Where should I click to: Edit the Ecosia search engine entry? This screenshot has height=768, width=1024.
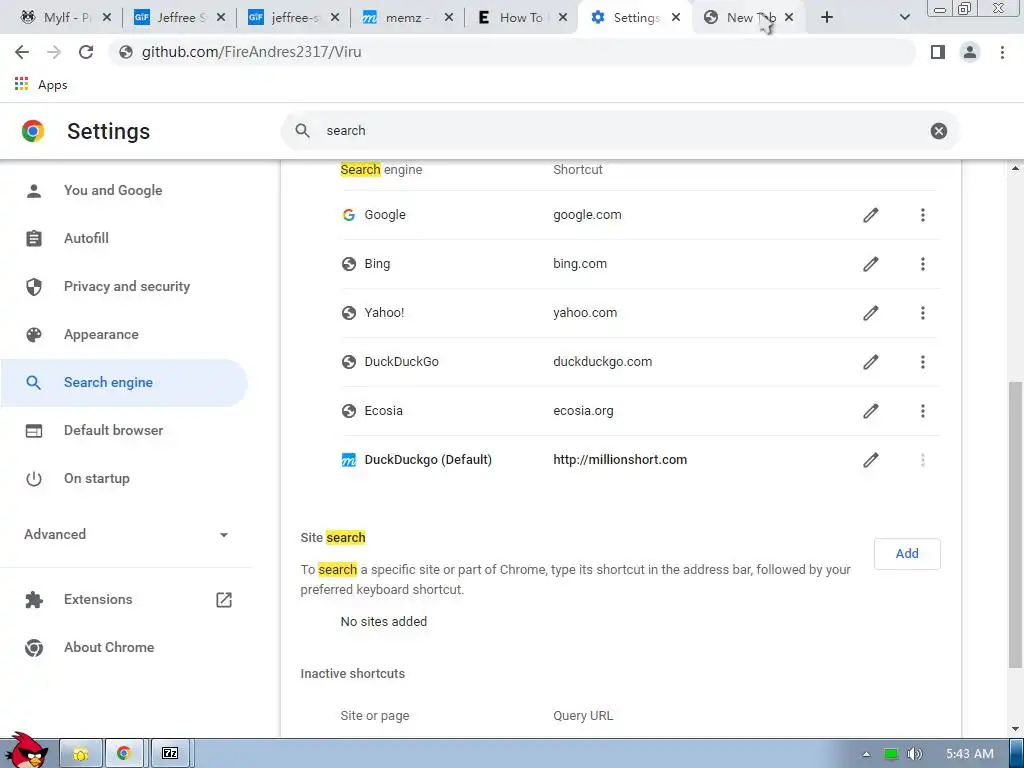point(871,411)
